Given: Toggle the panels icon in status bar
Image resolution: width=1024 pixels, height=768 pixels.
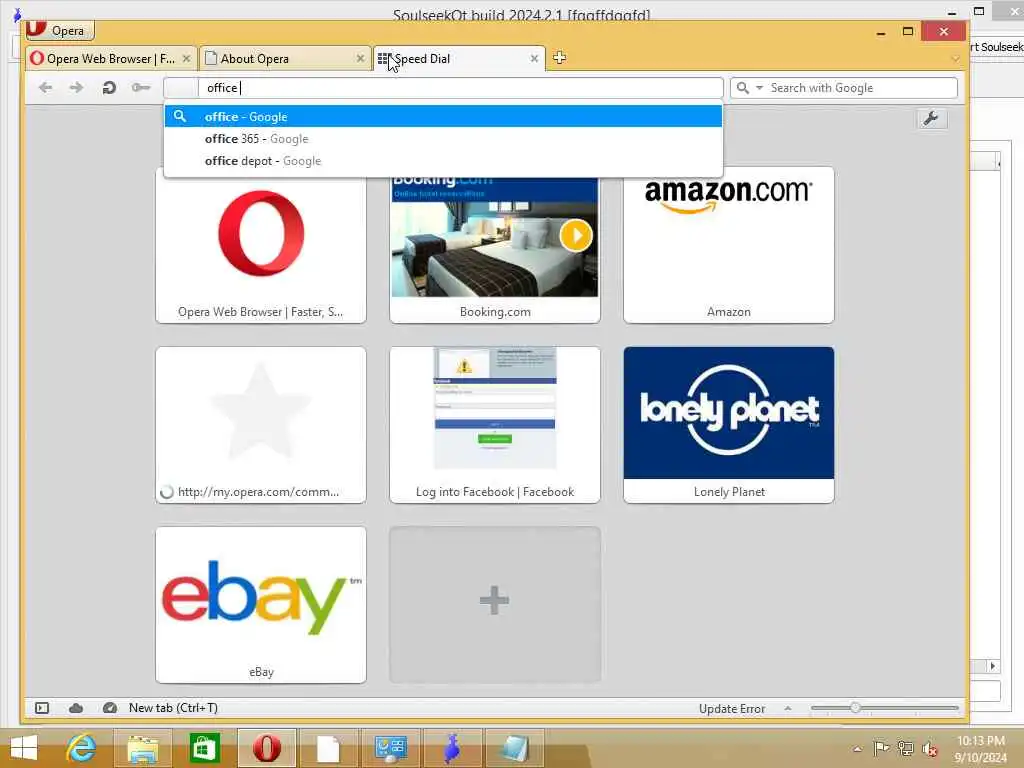Looking at the screenshot, I should pos(42,708).
